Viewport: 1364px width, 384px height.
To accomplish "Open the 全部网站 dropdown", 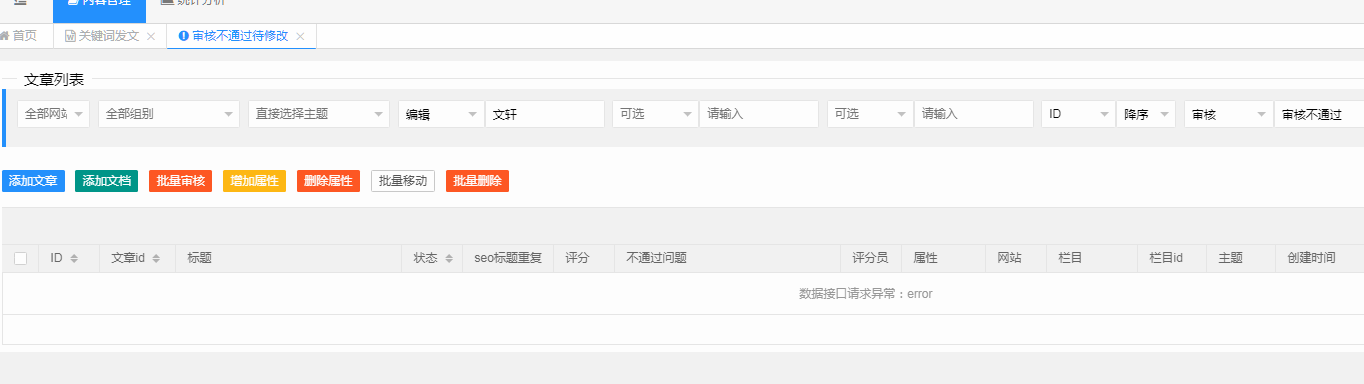I will point(53,114).
